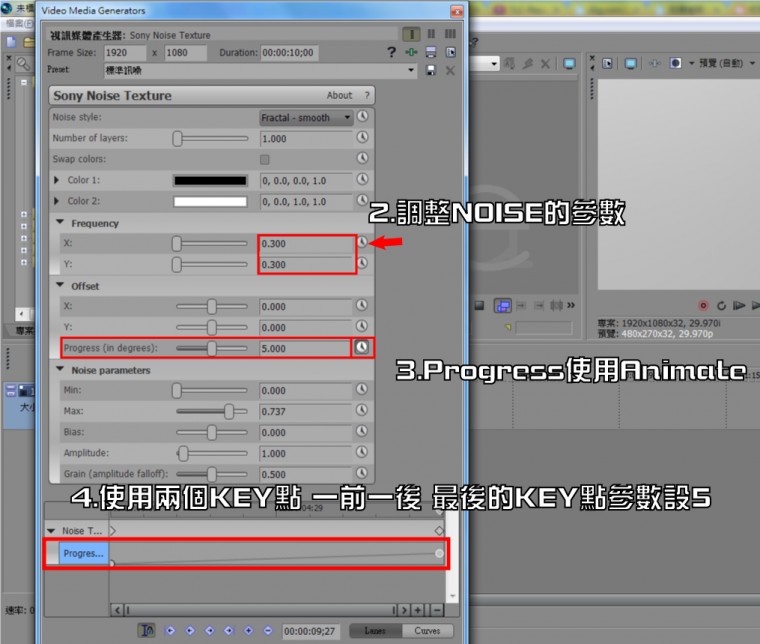
Task: Expand the Color 2 section
Action: tap(56, 201)
